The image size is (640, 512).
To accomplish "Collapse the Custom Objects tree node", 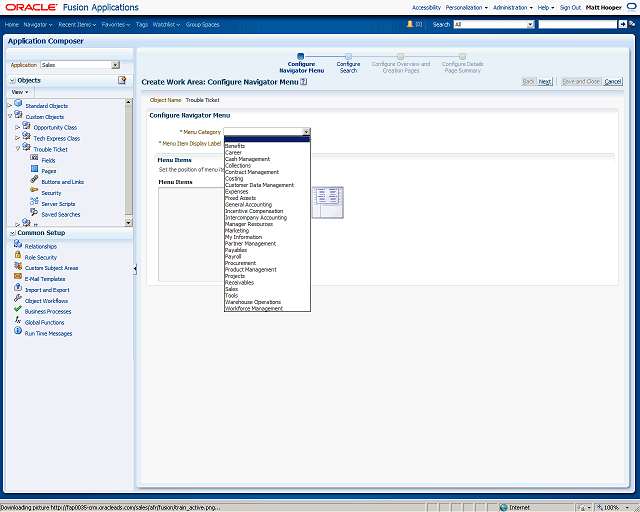I will click(10, 116).
